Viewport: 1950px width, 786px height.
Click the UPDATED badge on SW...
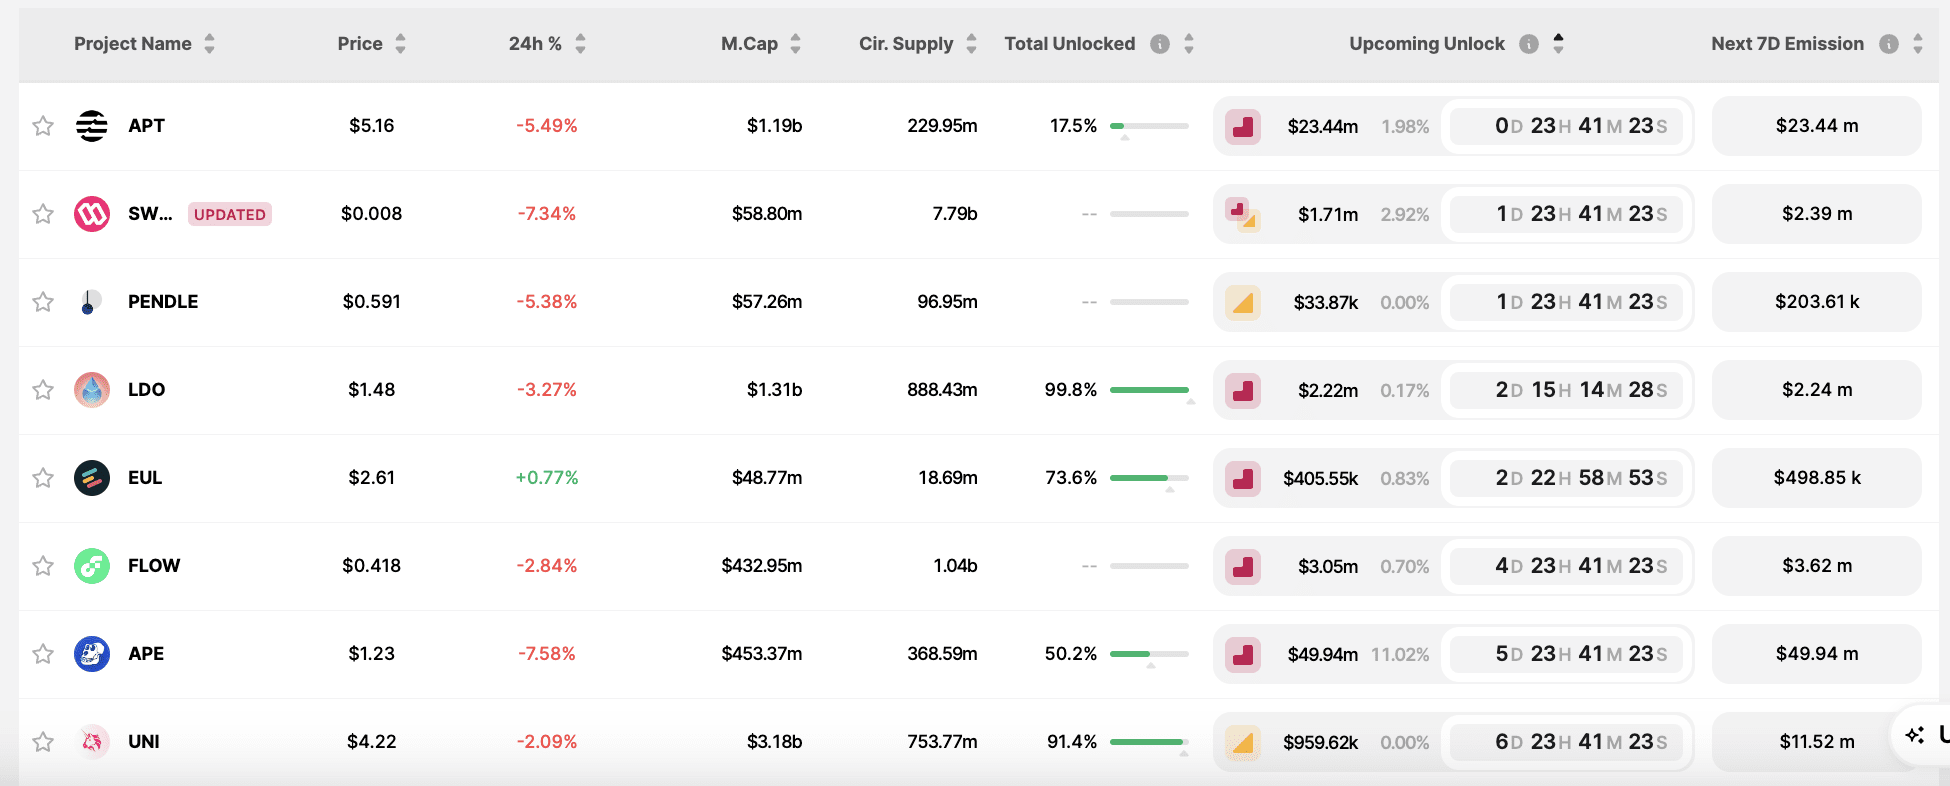click(230, 214)
